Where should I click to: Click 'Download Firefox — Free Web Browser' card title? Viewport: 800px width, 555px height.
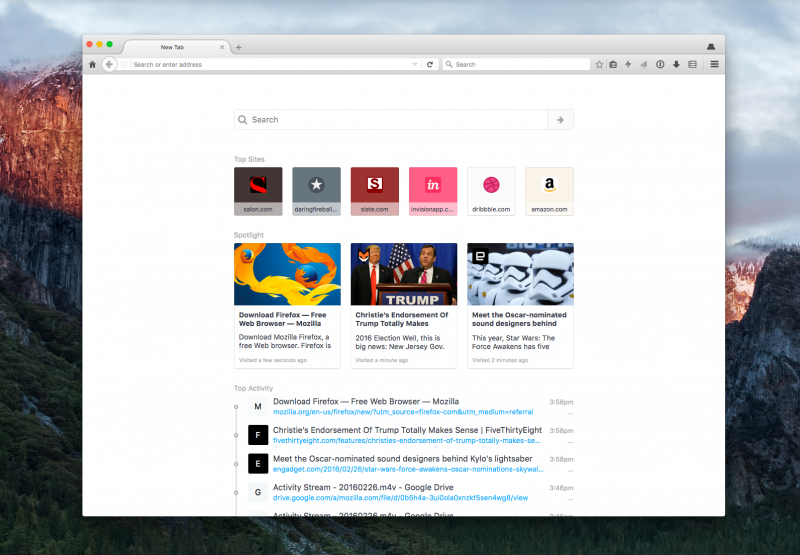(283, 319)
